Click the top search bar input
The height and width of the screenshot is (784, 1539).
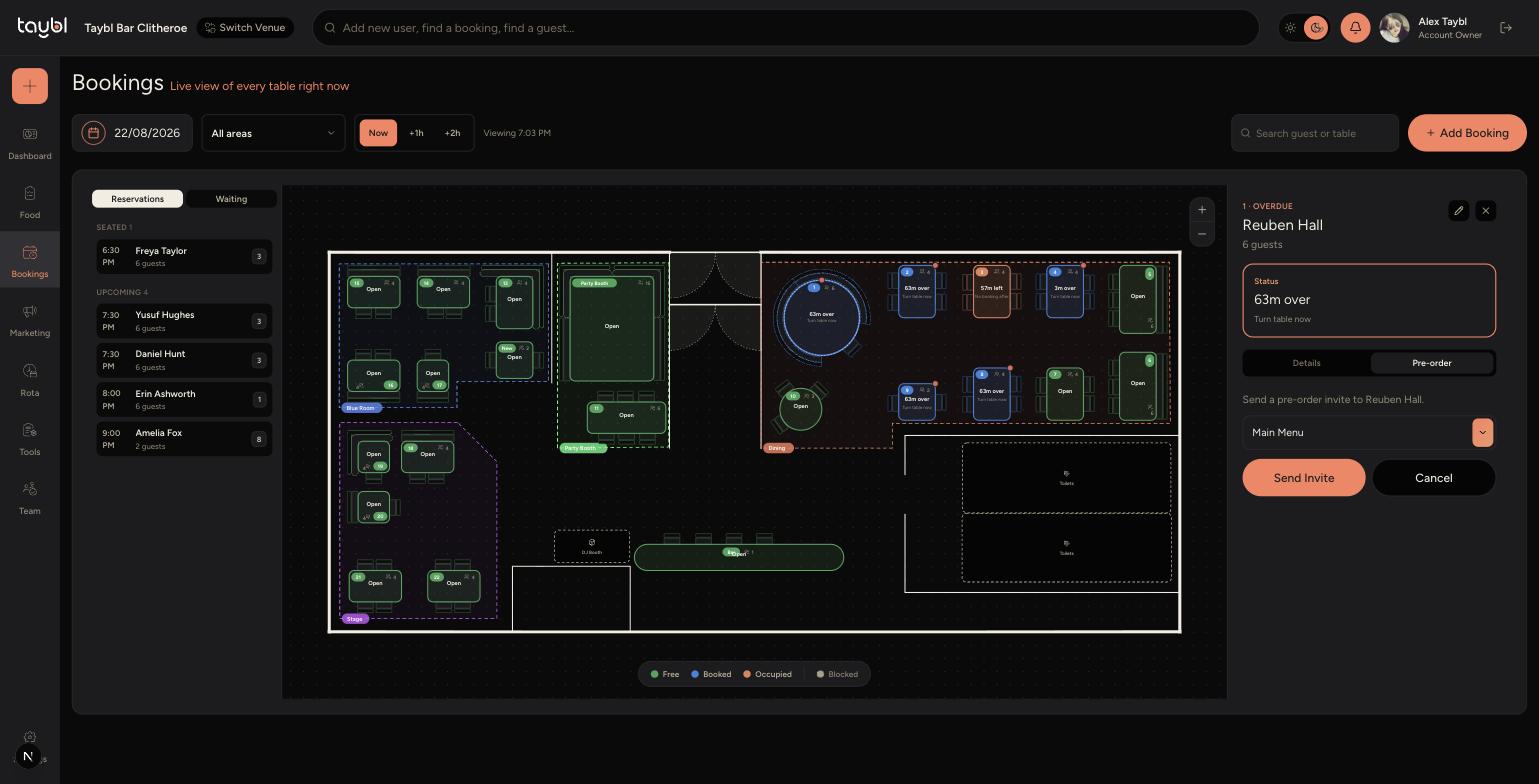pos(785,28)
